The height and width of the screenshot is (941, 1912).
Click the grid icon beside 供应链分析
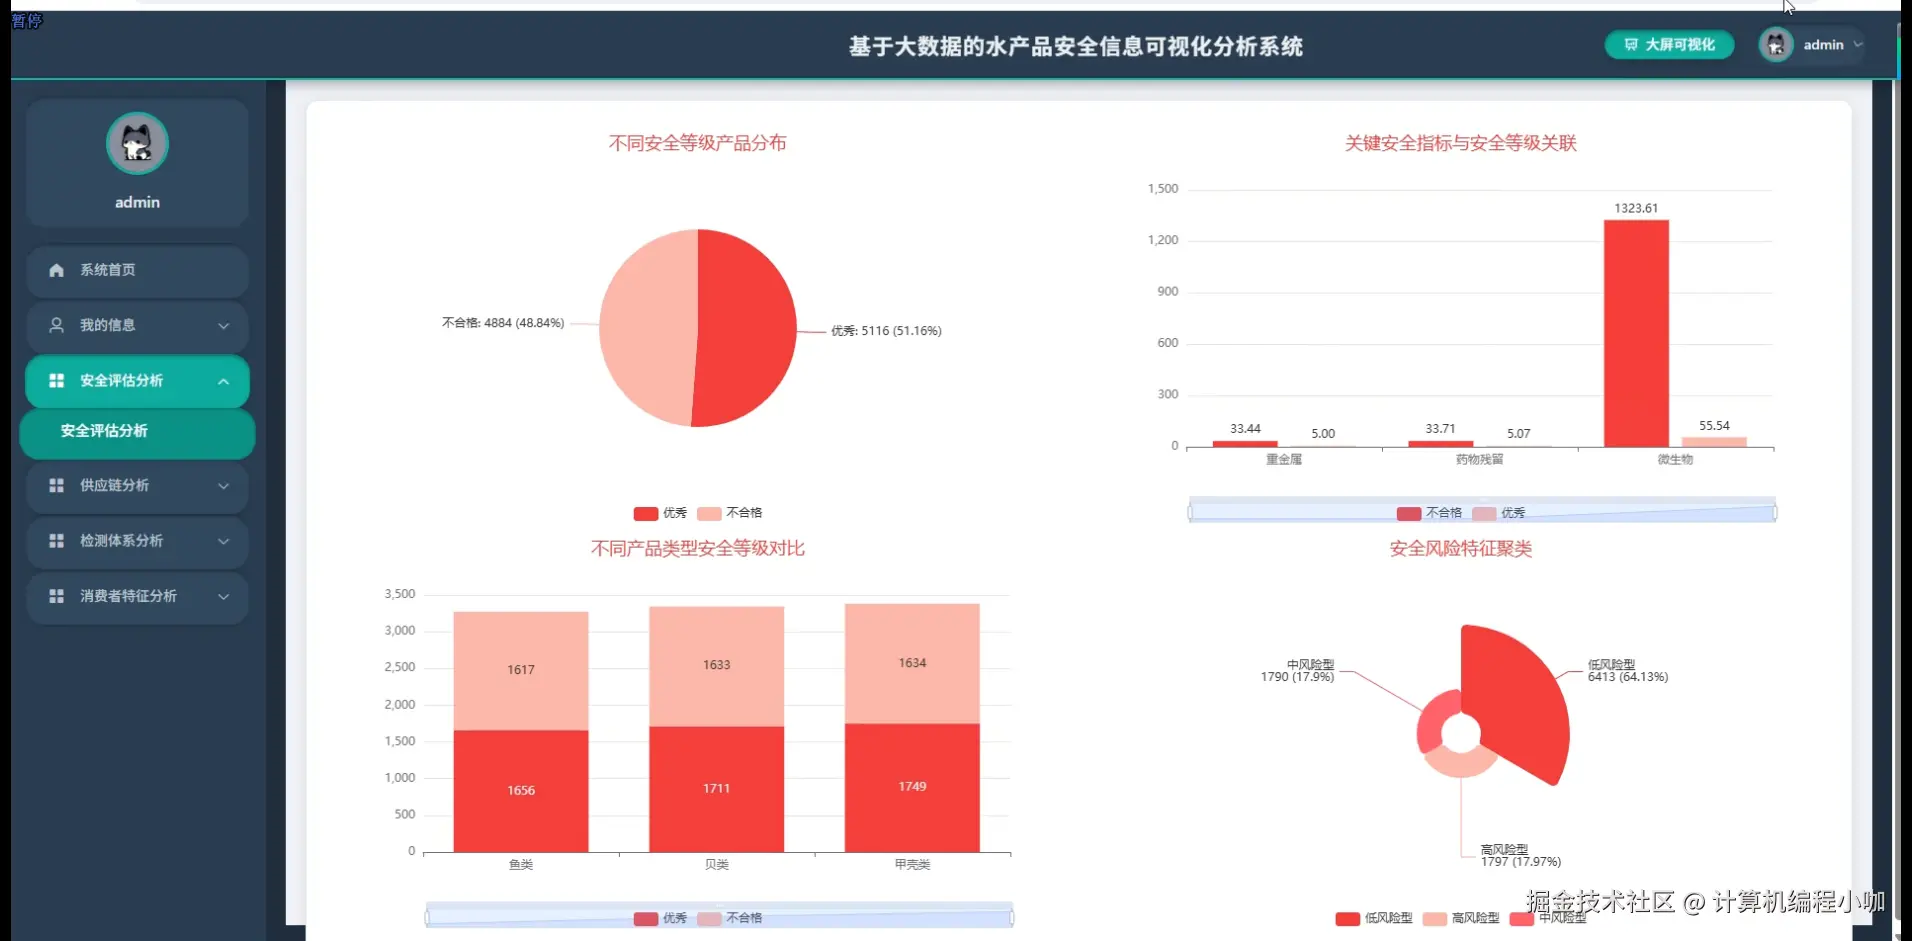click(x=56, y=485)
